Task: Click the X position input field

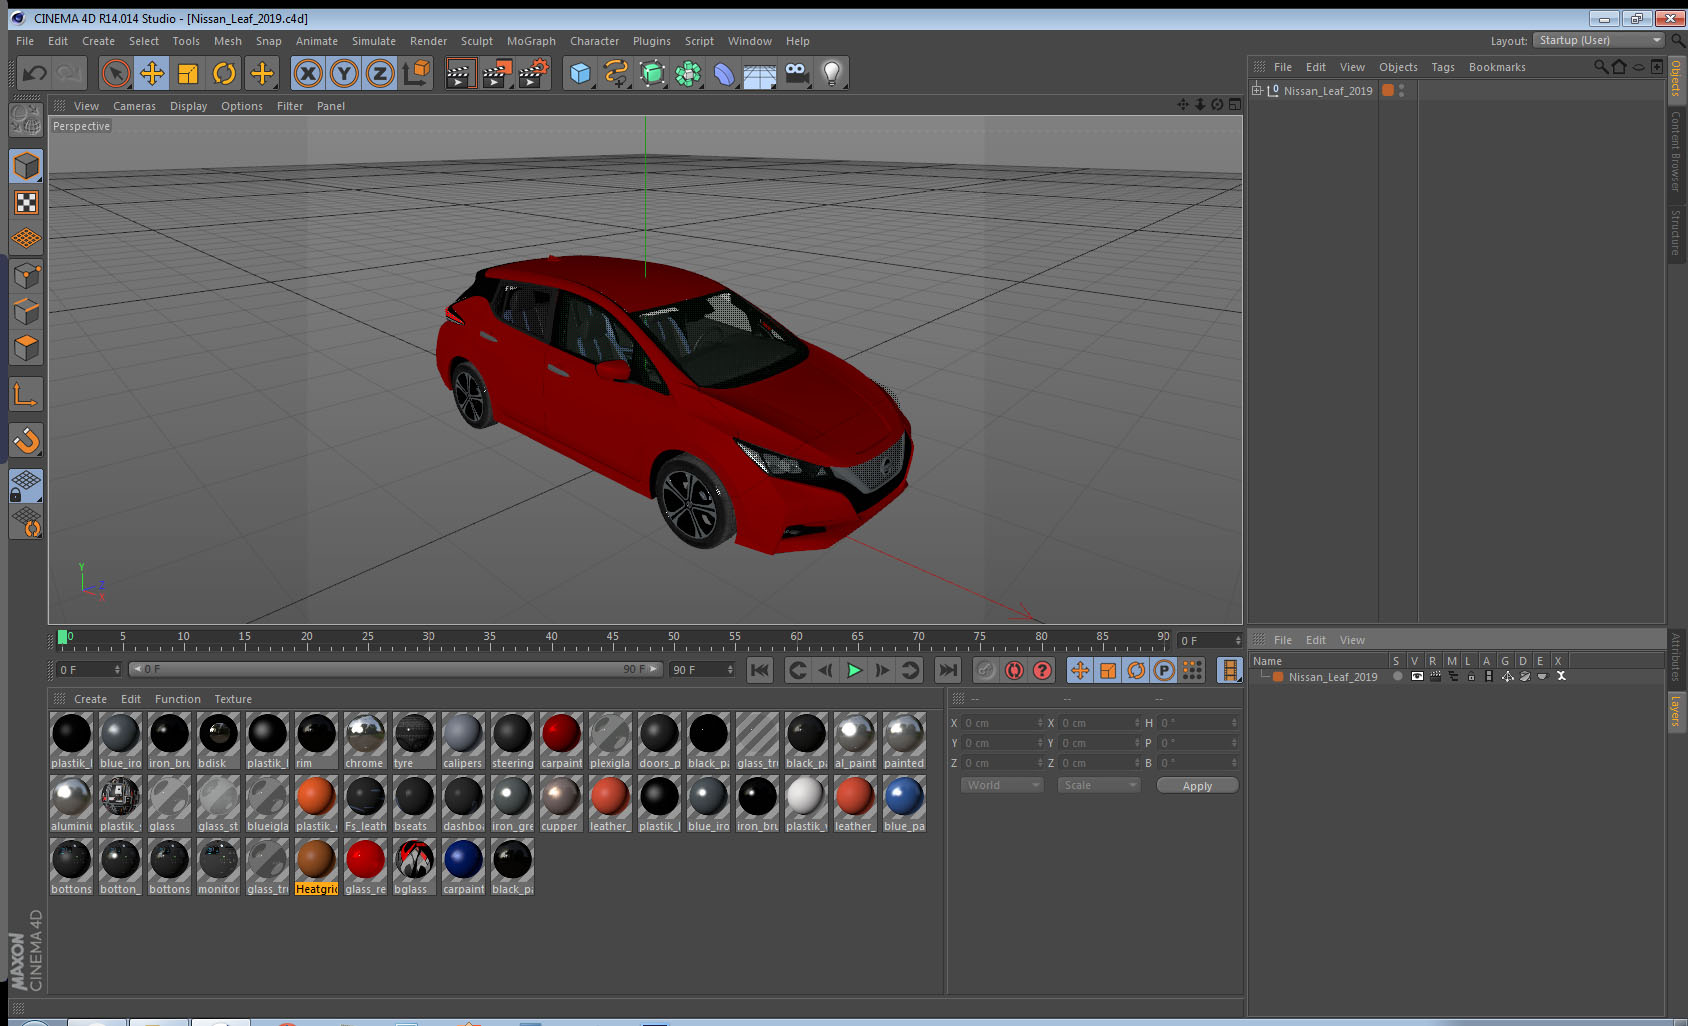Action: (x=1001, y=723)
